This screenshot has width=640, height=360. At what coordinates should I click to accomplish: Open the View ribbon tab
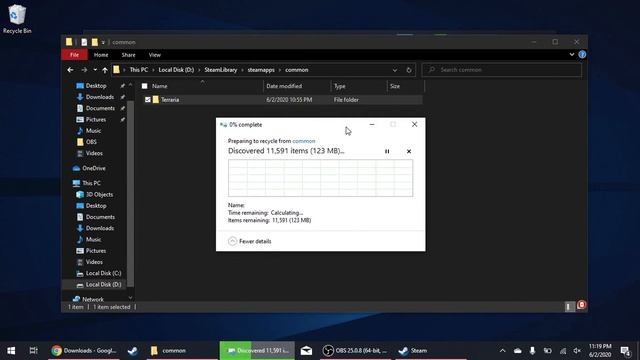155,55
